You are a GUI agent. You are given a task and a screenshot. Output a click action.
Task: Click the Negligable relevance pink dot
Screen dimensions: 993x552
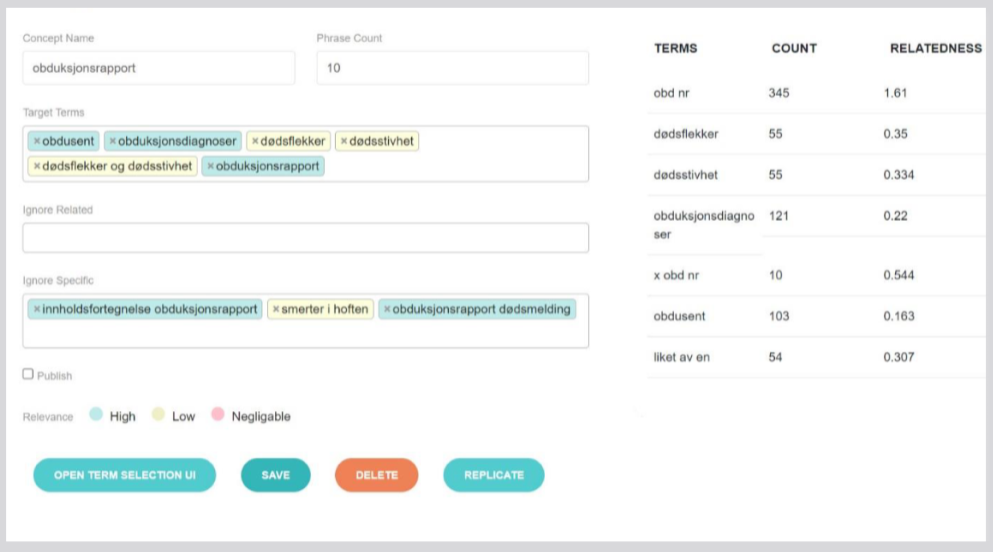coord(217,414)
